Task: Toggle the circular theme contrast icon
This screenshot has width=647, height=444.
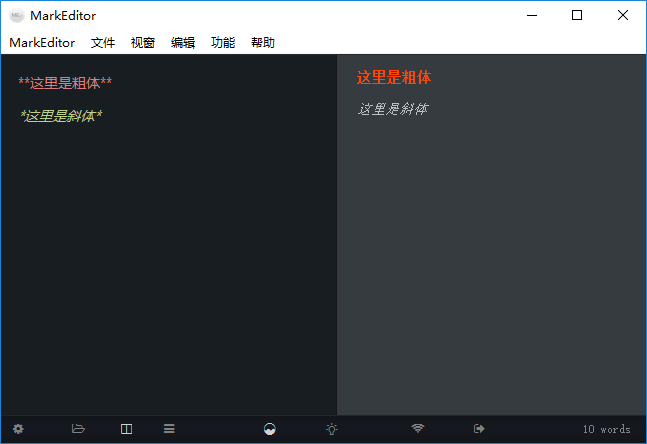Action: [x=269, y=429]
